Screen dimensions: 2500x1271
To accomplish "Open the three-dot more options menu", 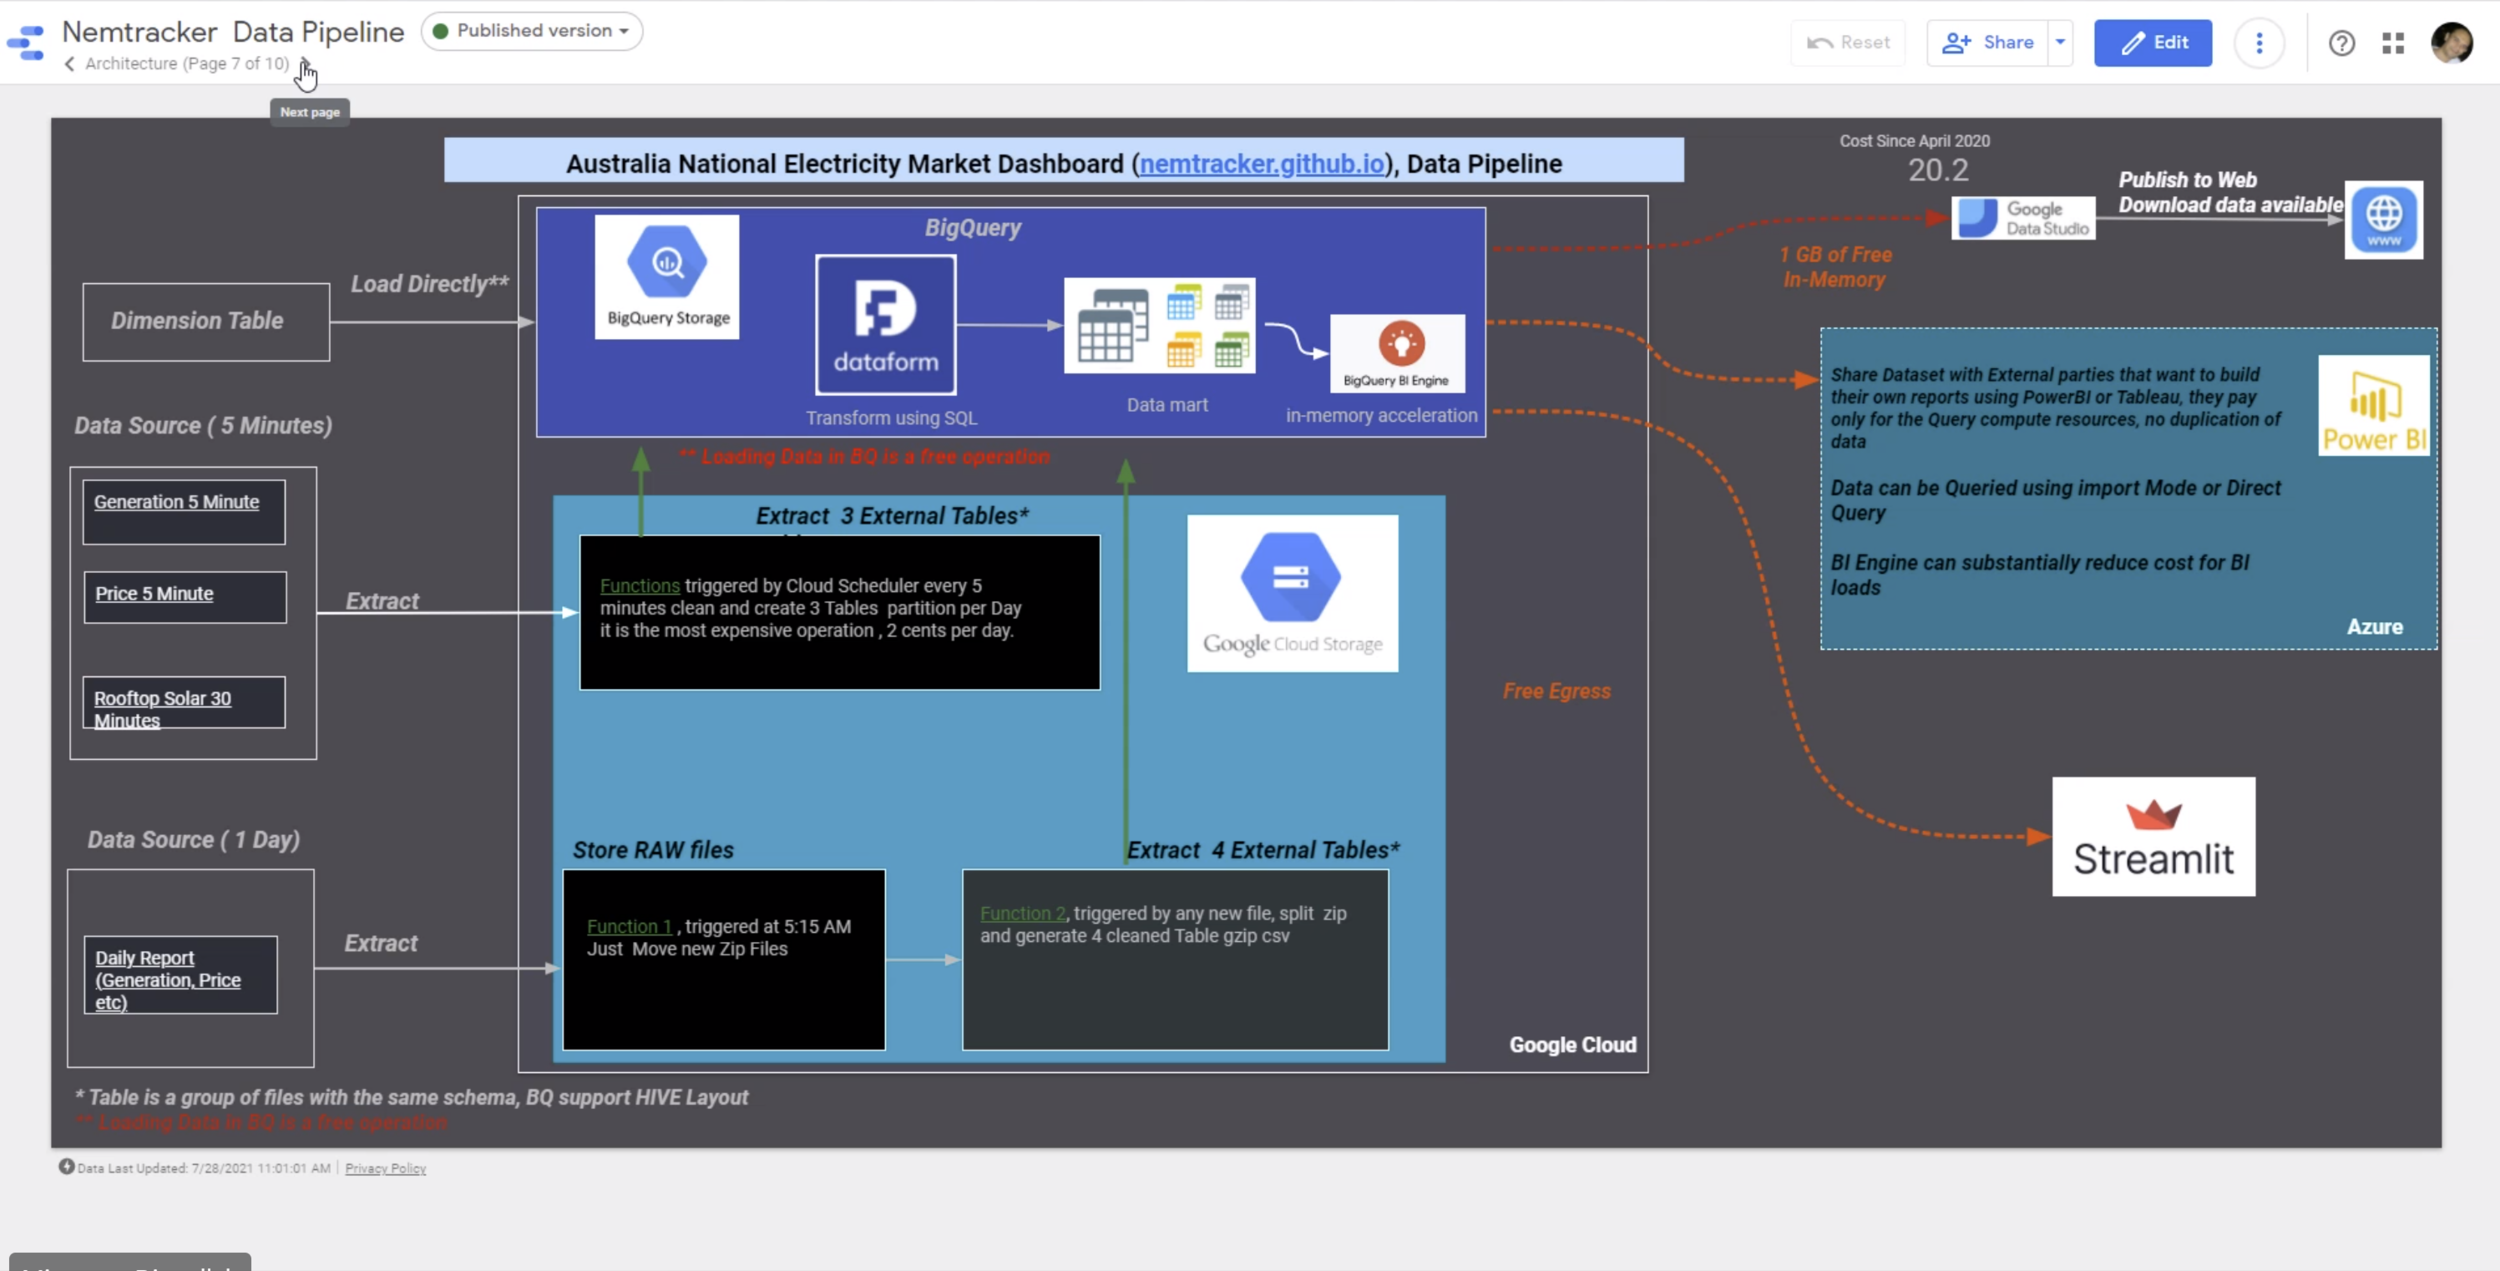I will coord(2258,43).
